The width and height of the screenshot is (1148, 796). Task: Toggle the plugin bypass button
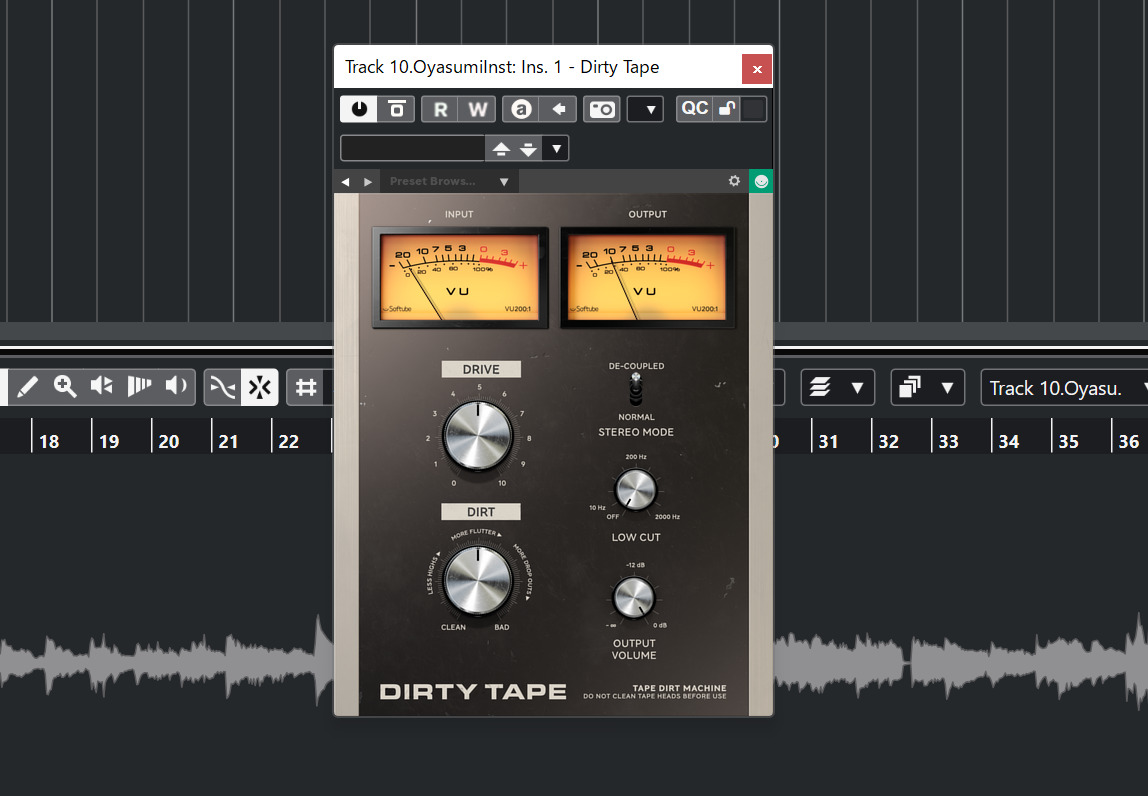click(397, 109)
